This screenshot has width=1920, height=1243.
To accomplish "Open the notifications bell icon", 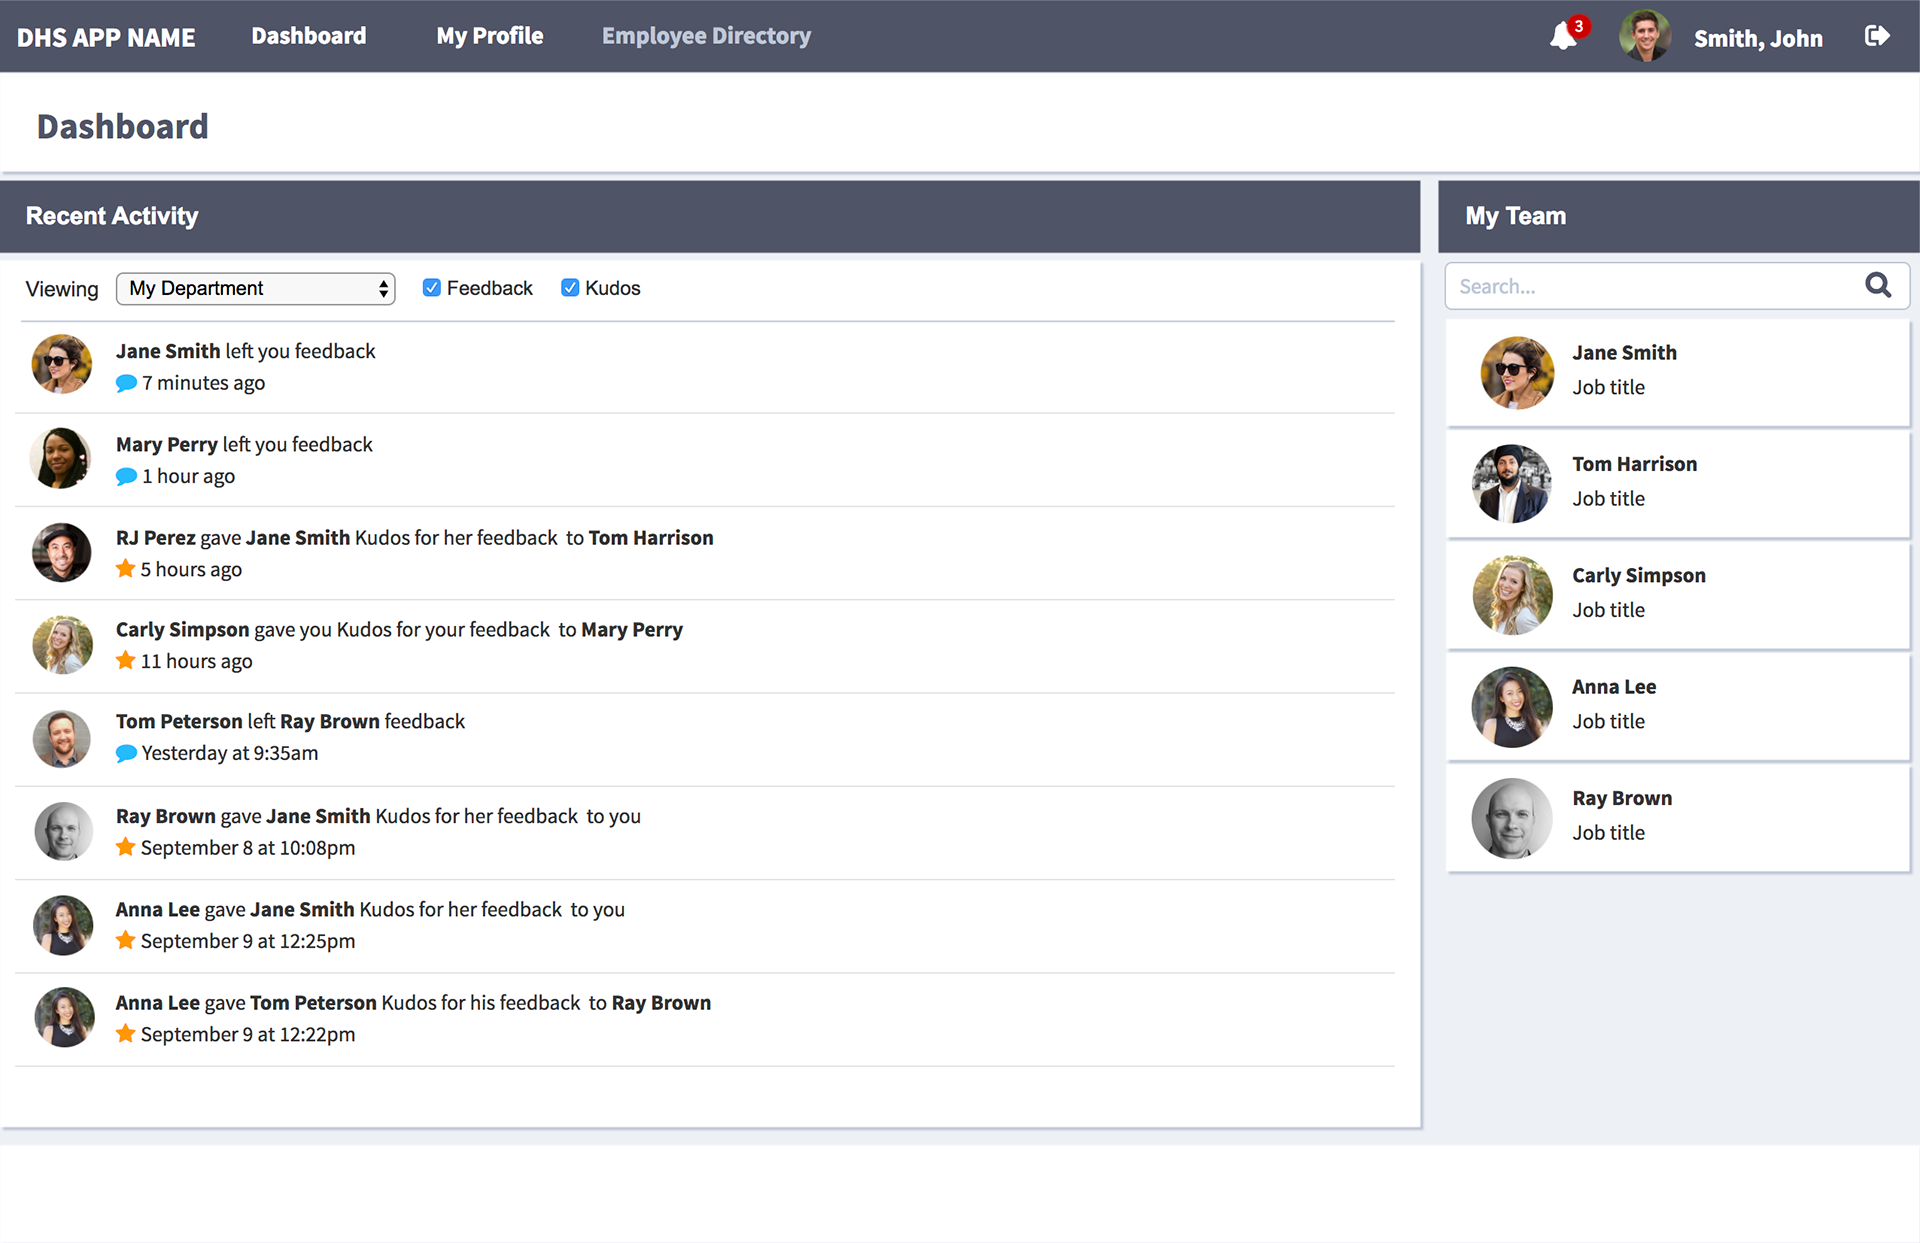I will [x=1563, y=37].
